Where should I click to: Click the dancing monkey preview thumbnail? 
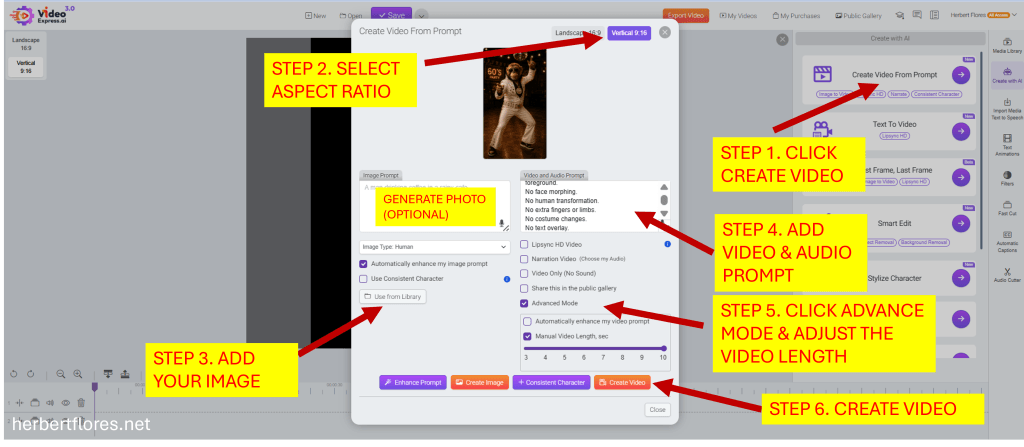coord(515,103)
